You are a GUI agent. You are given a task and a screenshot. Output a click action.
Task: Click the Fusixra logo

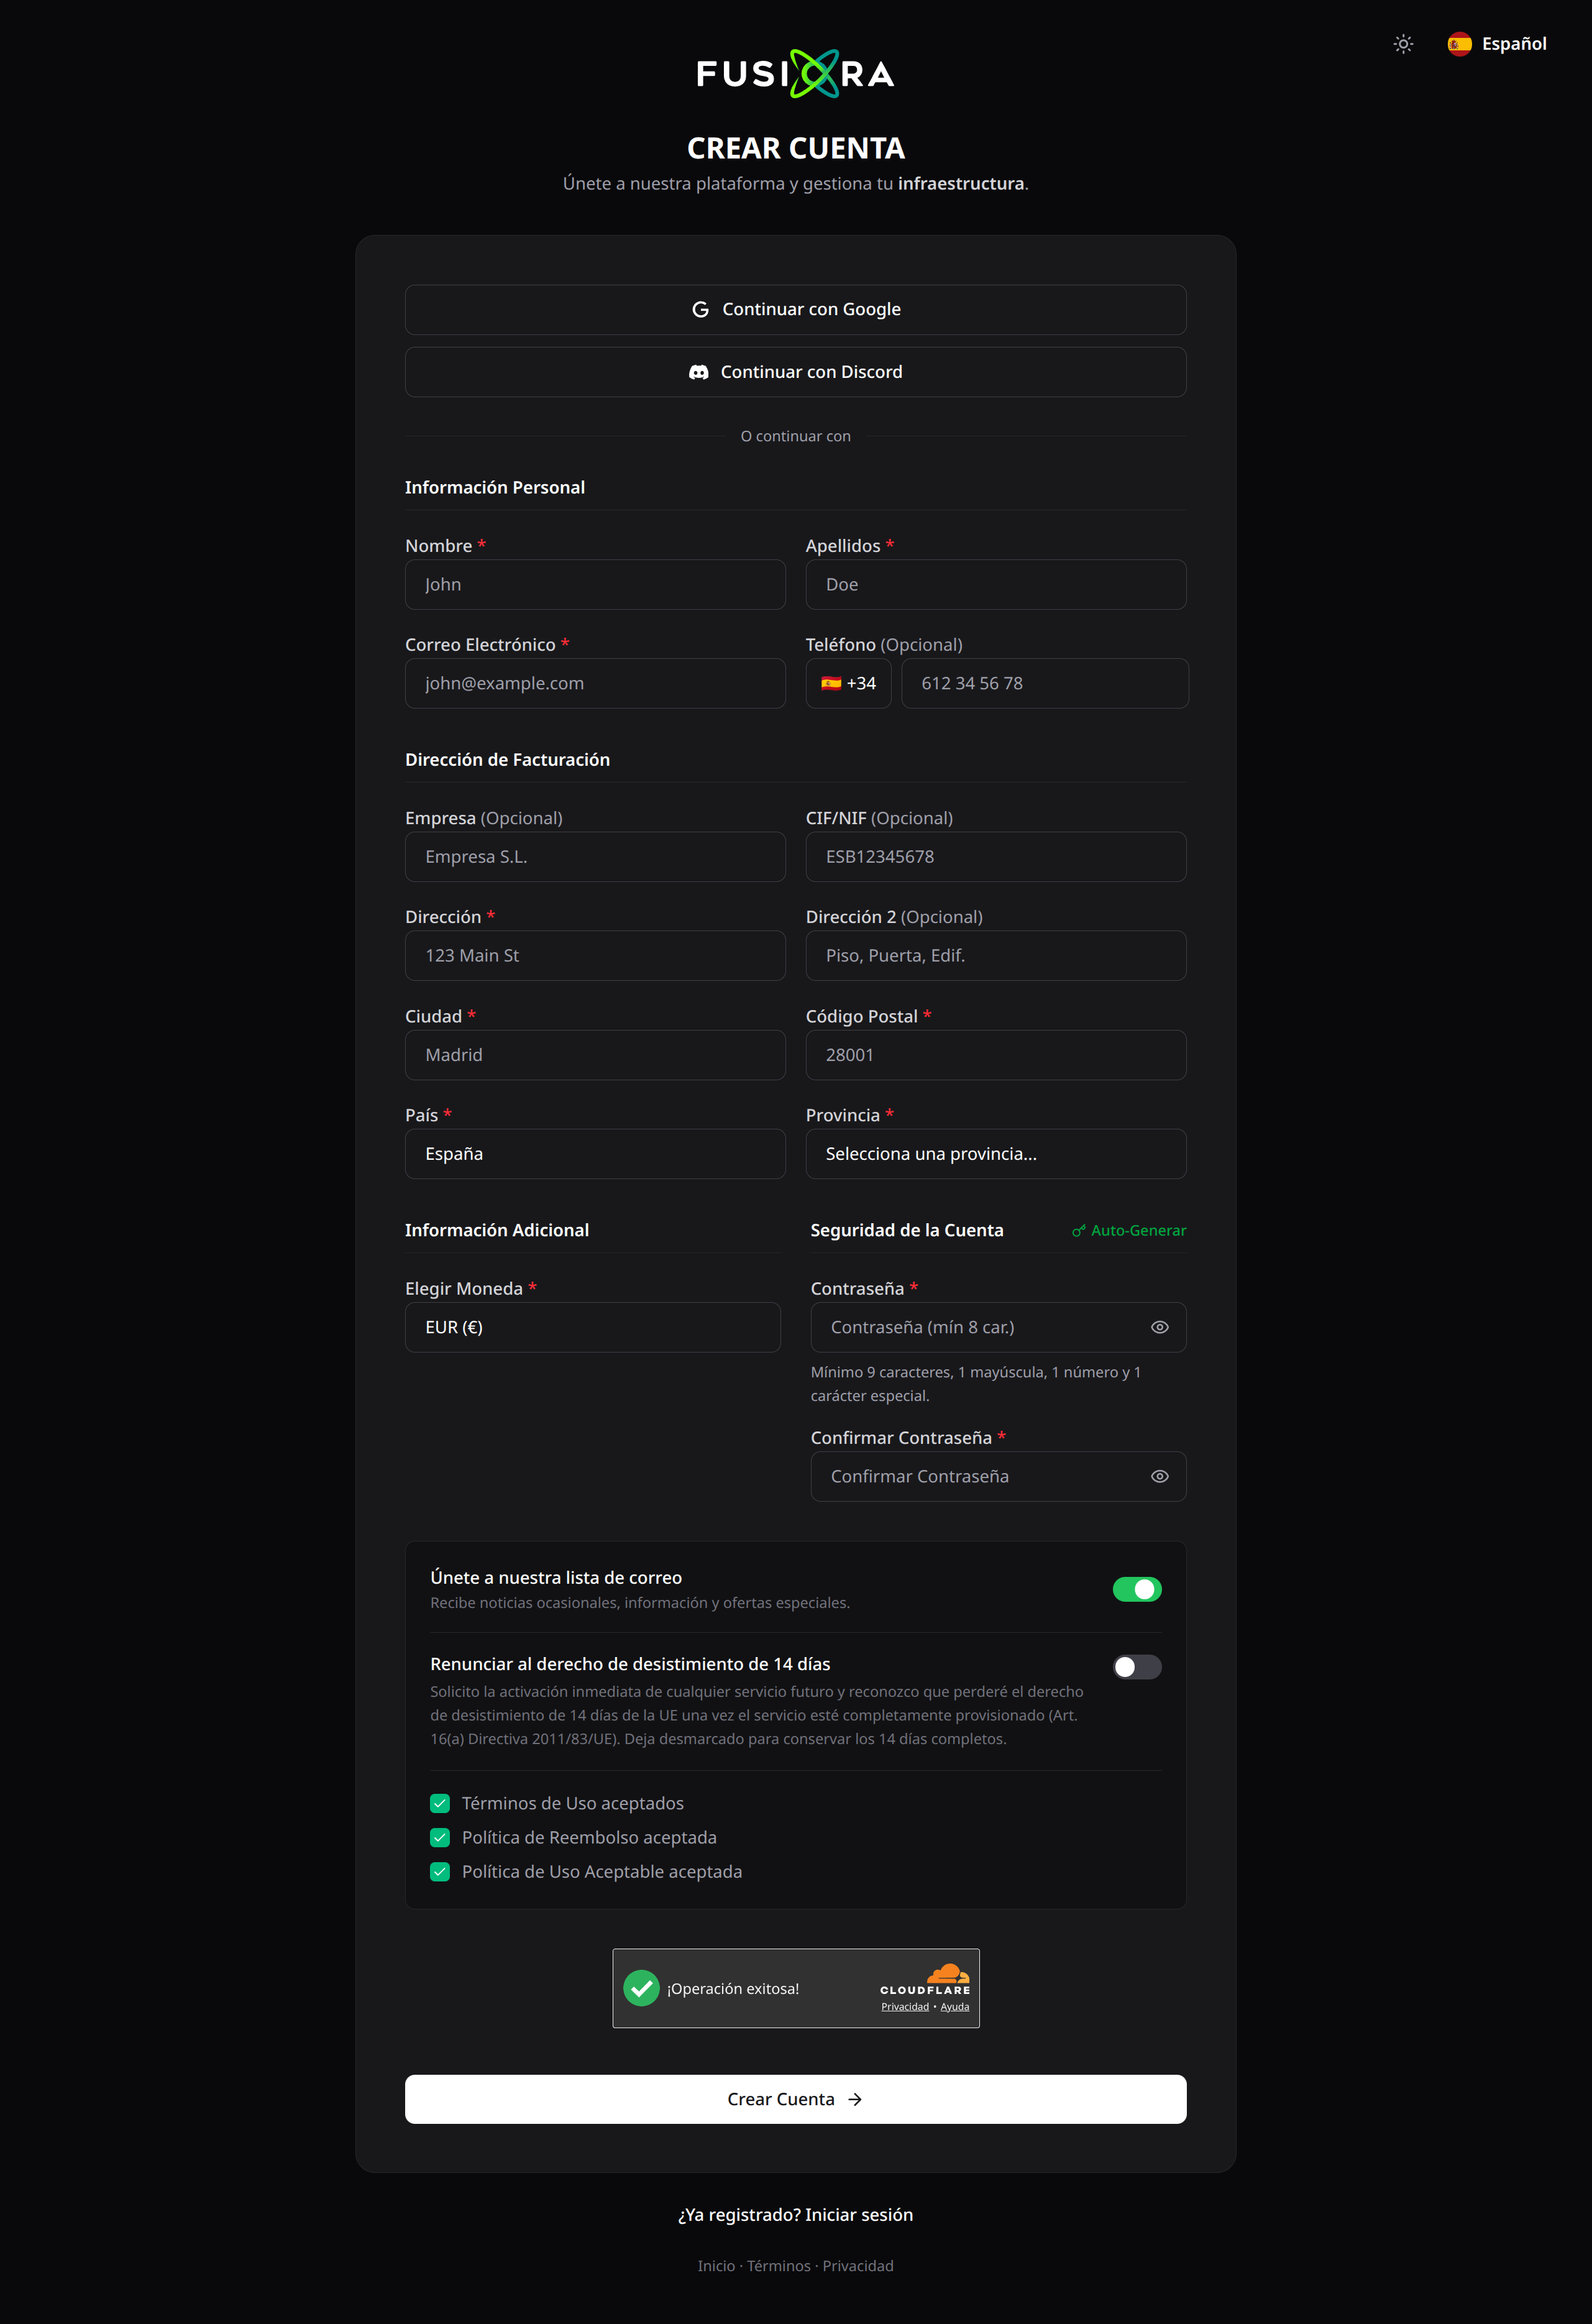point(796,74)
